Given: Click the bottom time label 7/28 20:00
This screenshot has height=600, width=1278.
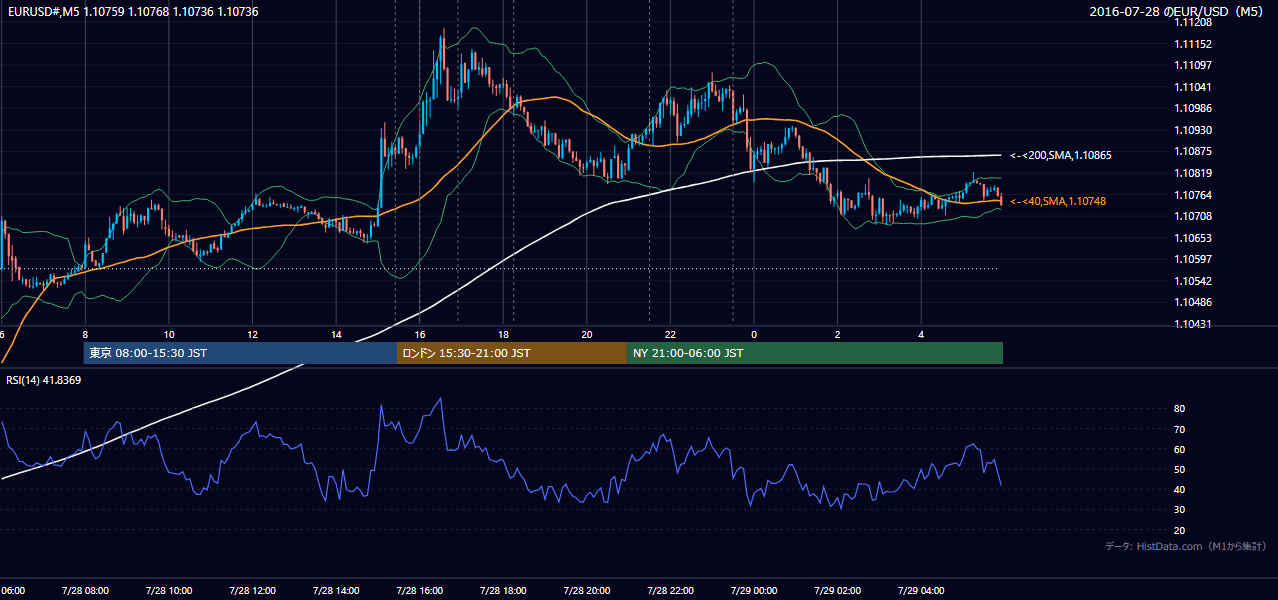Looking at the screenshot, I should (586, 590).
